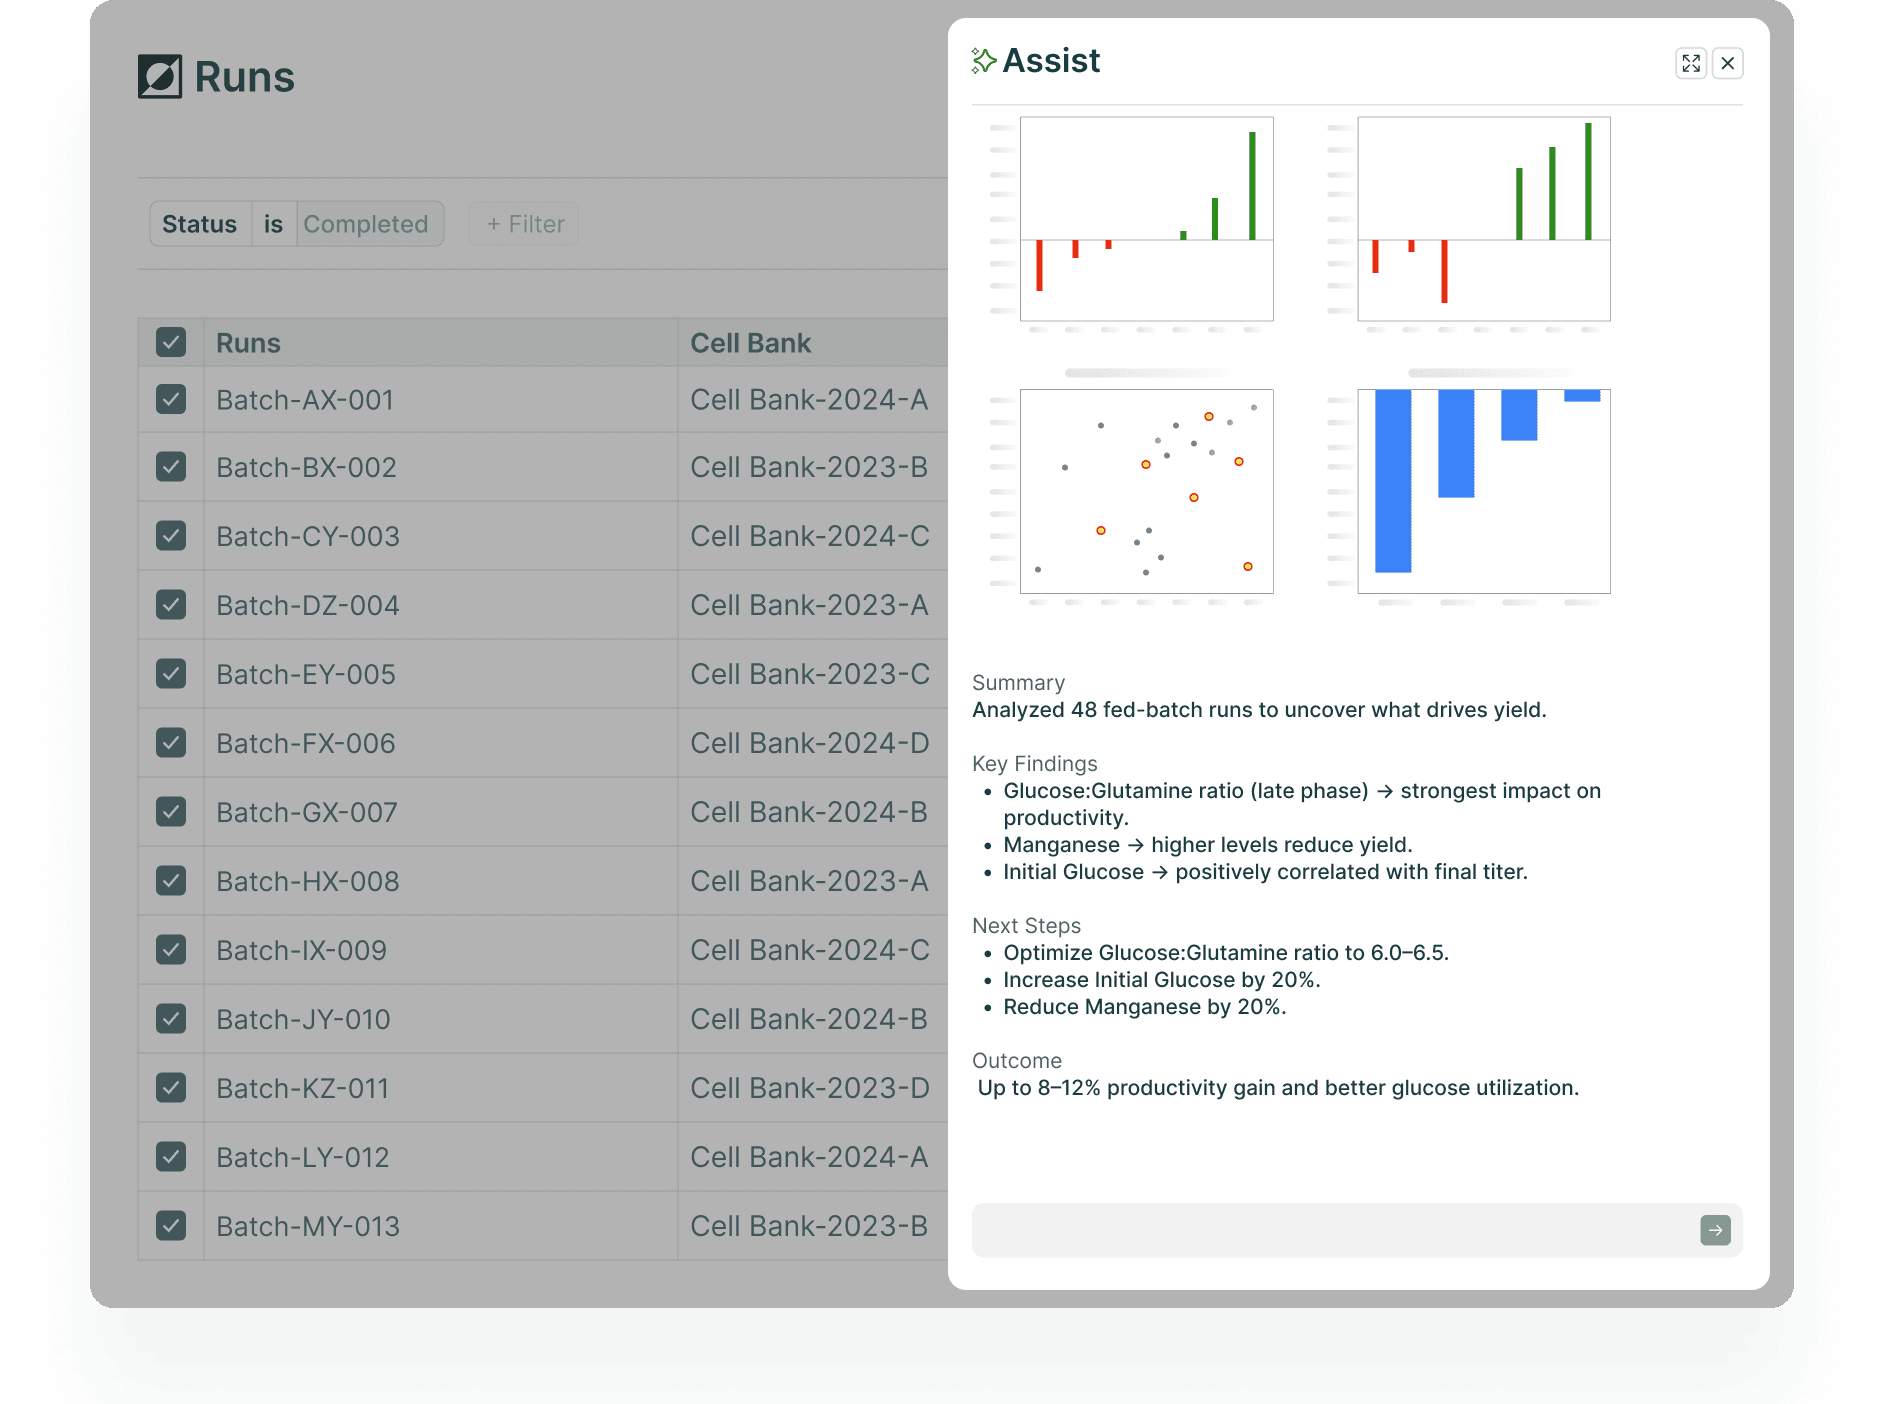Image resolution: width=1884 pixels, height=1404 pixels.
Task: Uncheck the Batch-AX-001 checkbox
Action: tap(171, 400)
